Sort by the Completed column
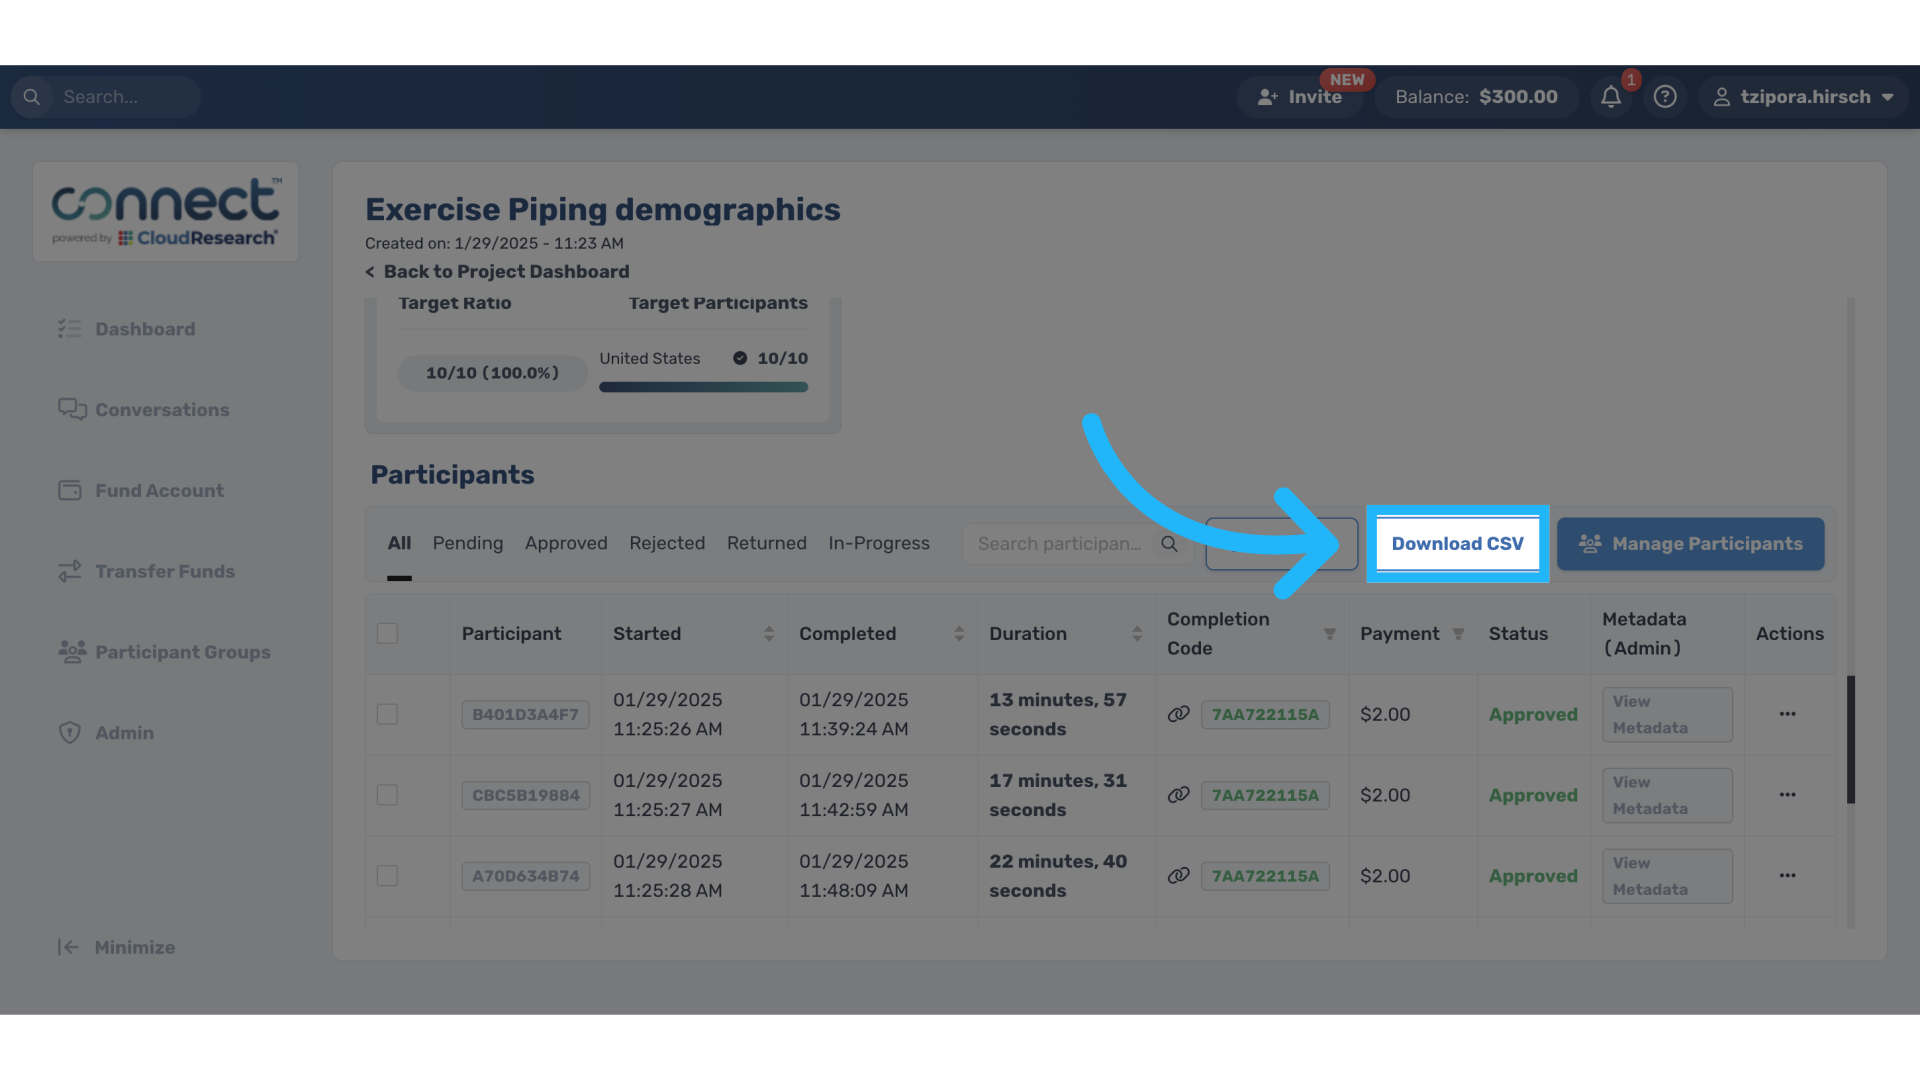 [959, 634]
